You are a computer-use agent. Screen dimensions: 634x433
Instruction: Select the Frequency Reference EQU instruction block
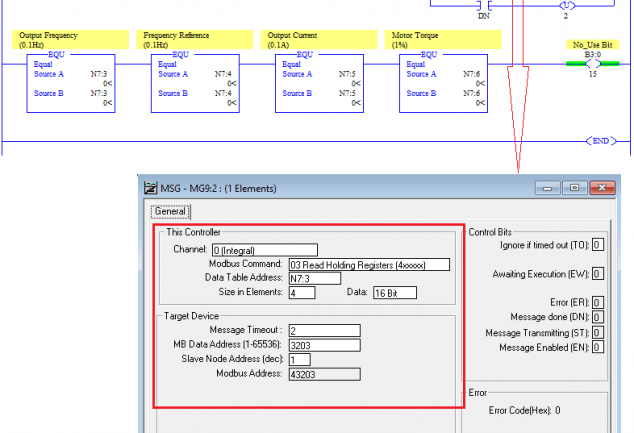tap(195, 83)
